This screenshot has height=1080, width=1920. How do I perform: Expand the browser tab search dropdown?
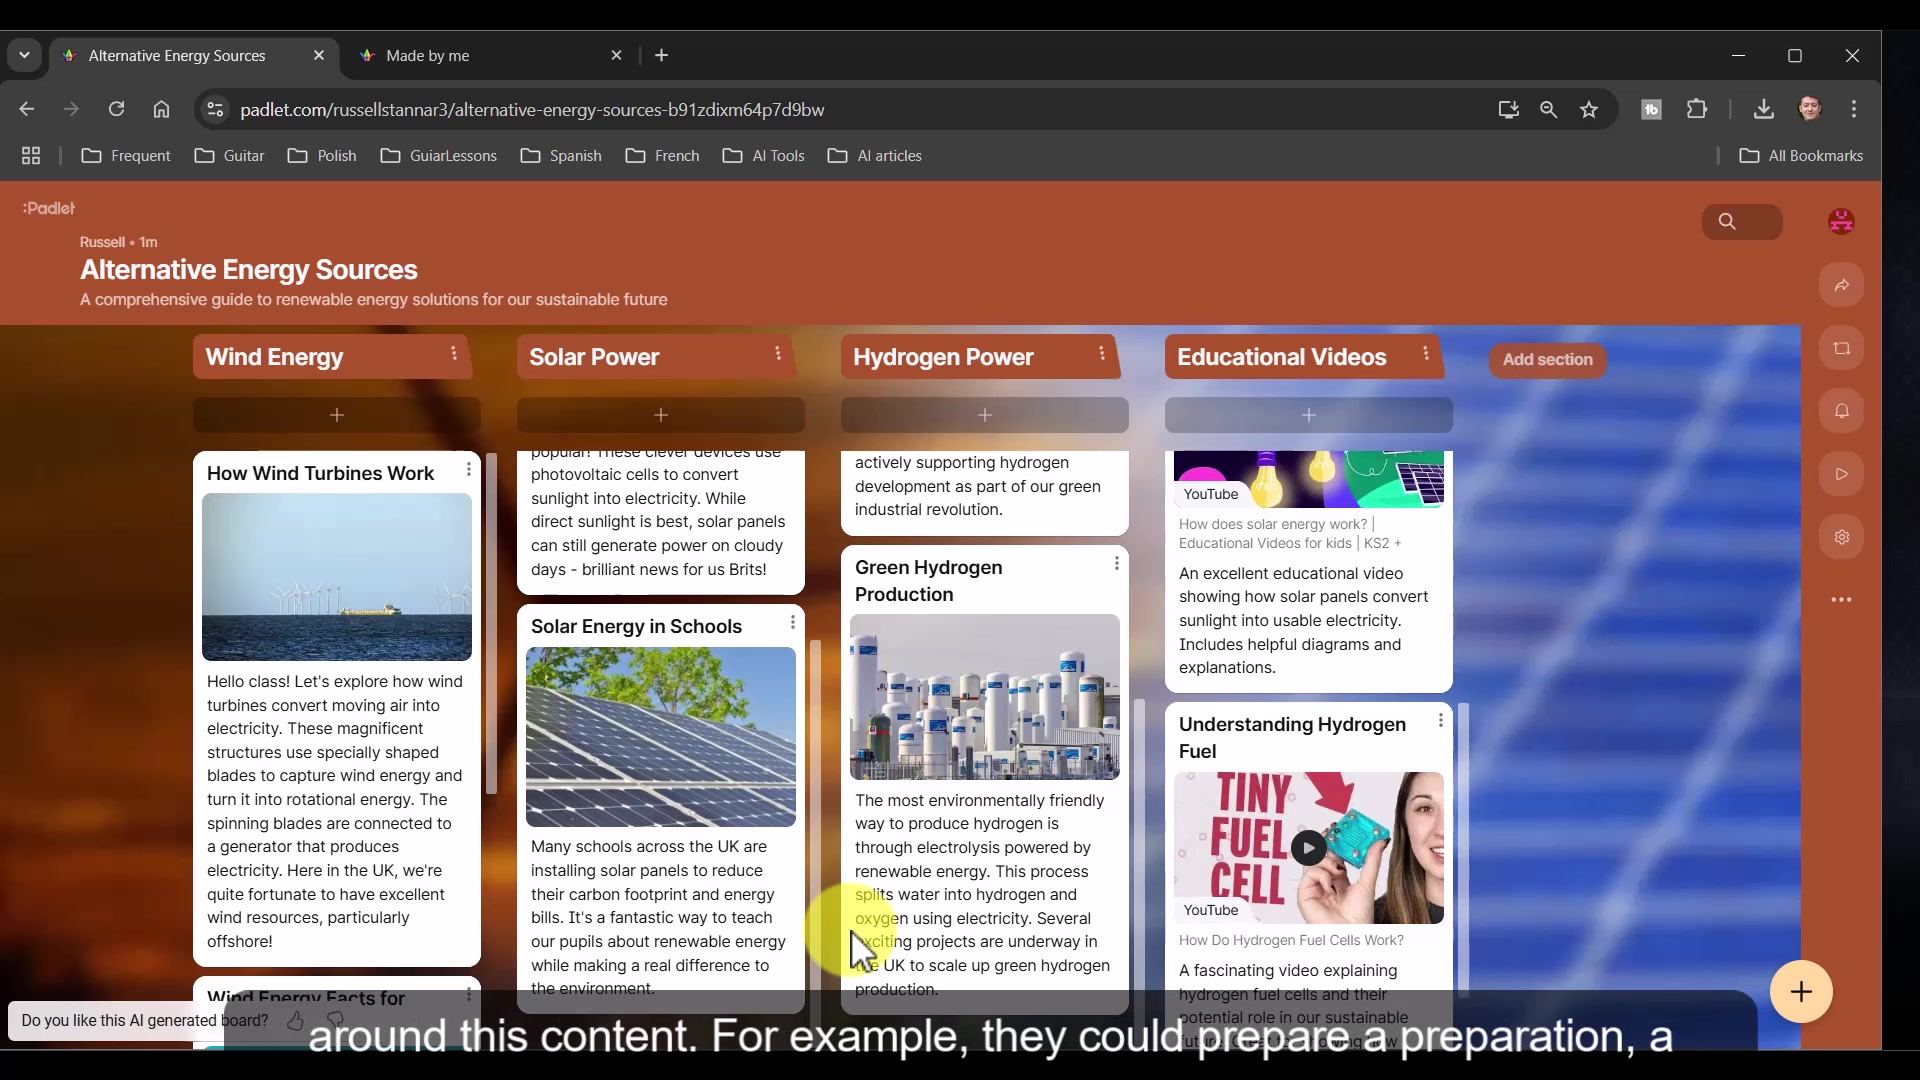pyautogui.click(x=24, y=56)
